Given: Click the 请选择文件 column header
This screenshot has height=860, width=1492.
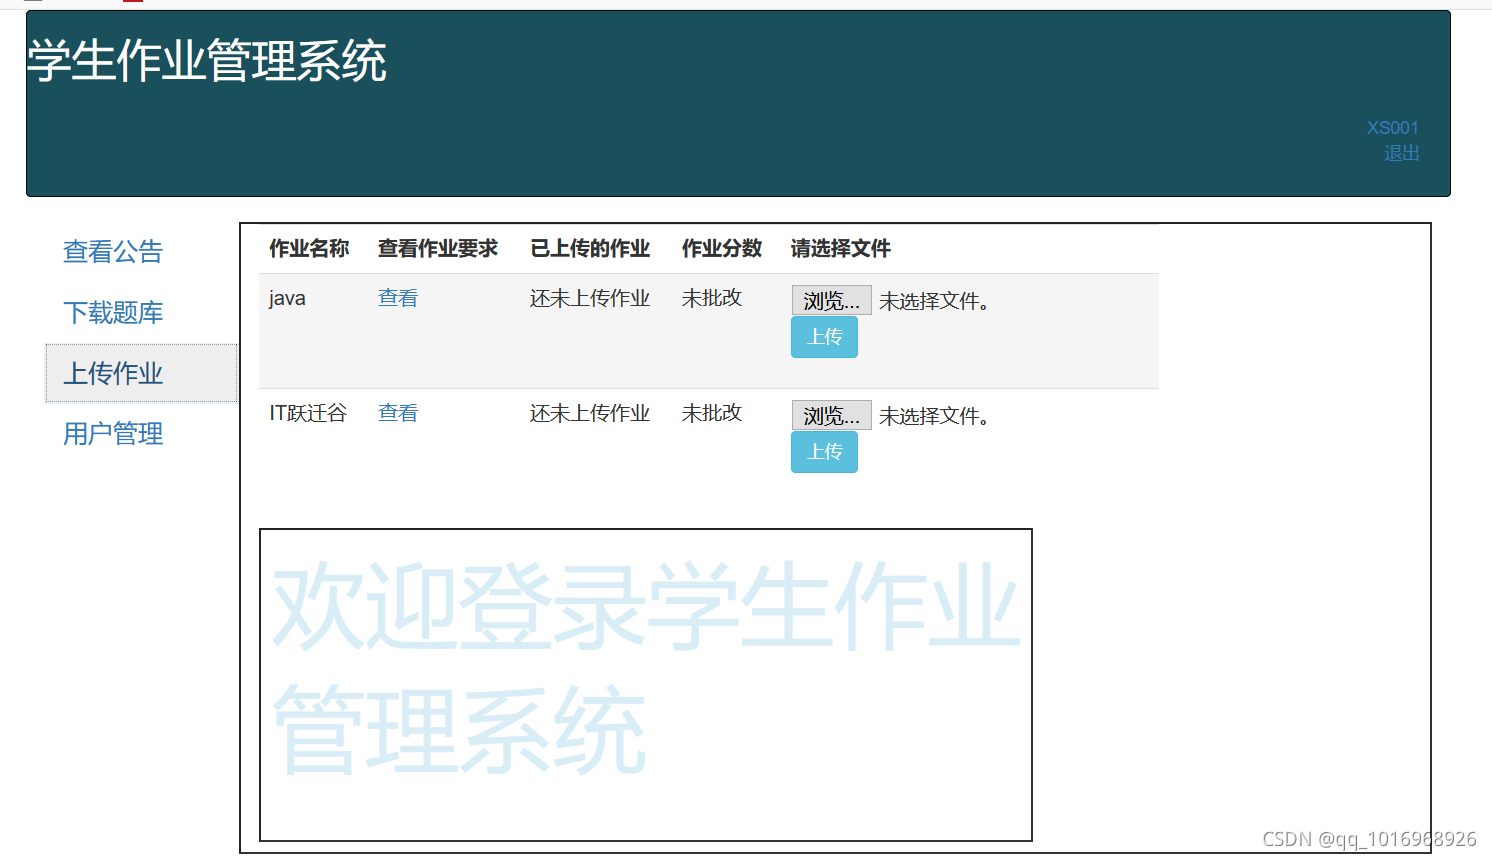Looking at the screenshot, I should click(x=840, y=248).
